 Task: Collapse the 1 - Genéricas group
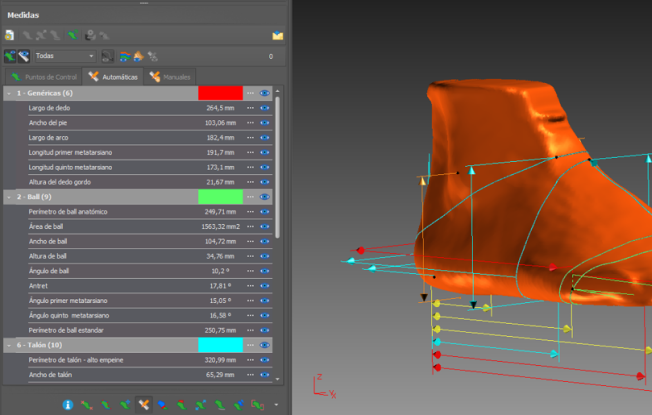pyautogui.click(x=8, y=92)
